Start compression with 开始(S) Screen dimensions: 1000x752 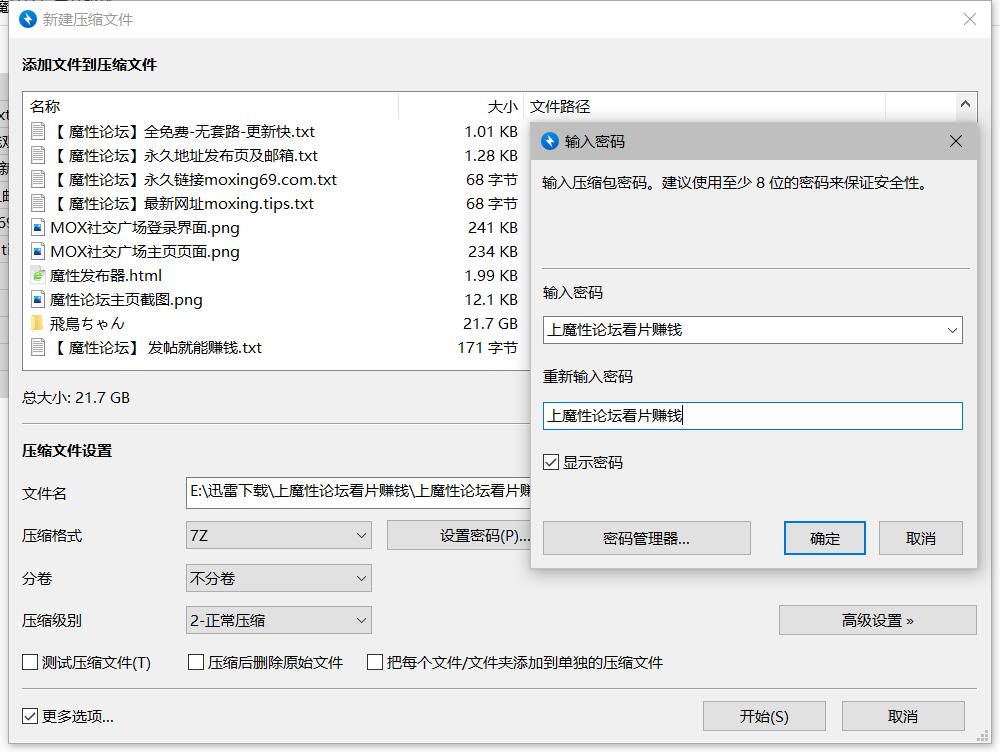[x=764, y=716]
